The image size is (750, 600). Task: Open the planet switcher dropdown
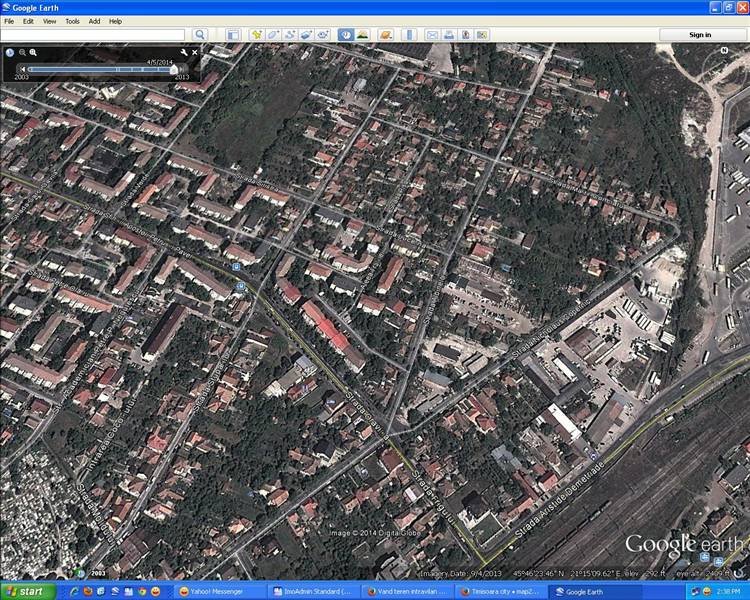coord(385,35)
